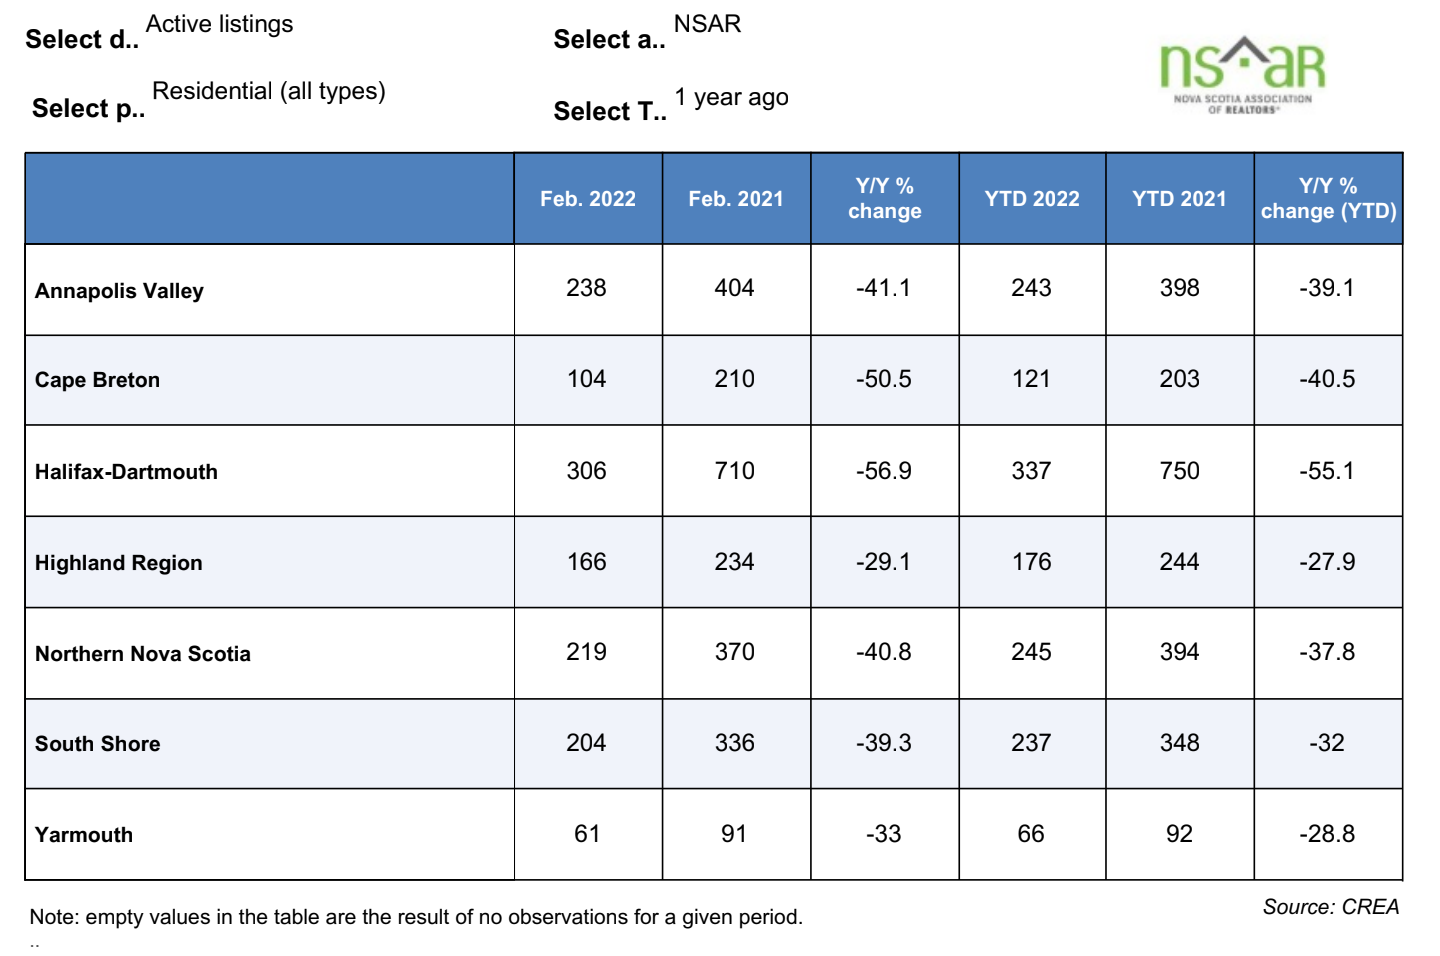Viewport: 1440px width, 956px height.
Task: Click the South Shore row label
Action: click(x=97, y=744)
